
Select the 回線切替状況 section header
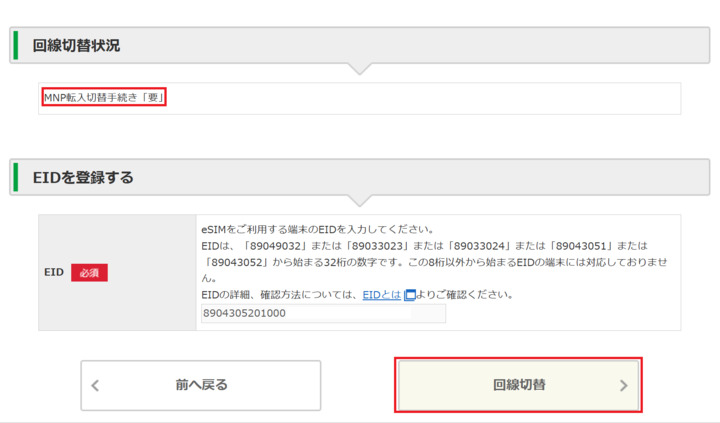pyautogui.click(x=76, y=46)
